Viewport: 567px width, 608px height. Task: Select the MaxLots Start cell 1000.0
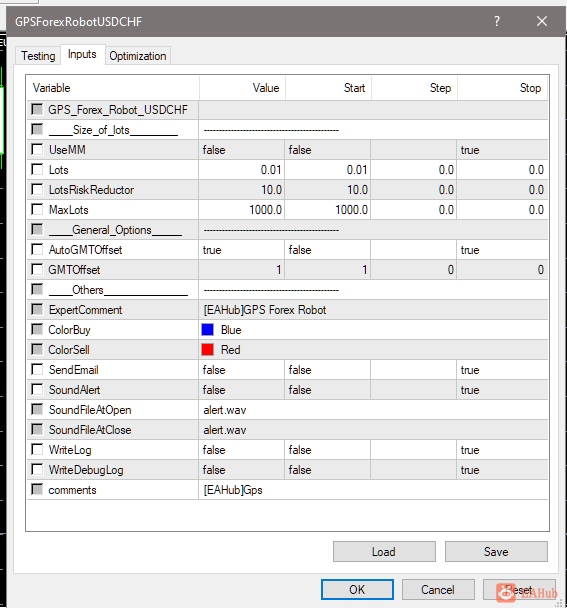coord(328,210)
